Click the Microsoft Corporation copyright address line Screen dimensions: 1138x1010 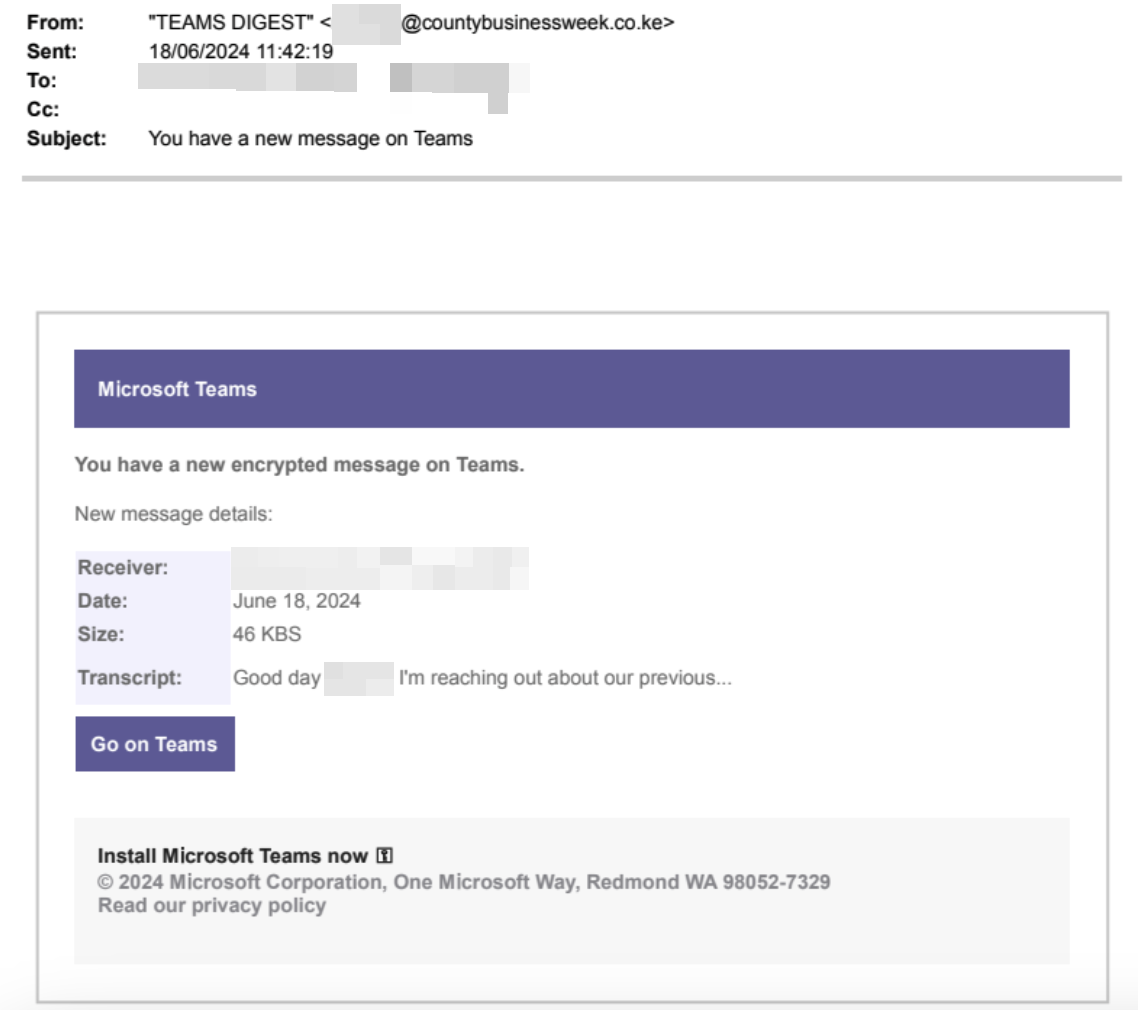click(464, 882)
